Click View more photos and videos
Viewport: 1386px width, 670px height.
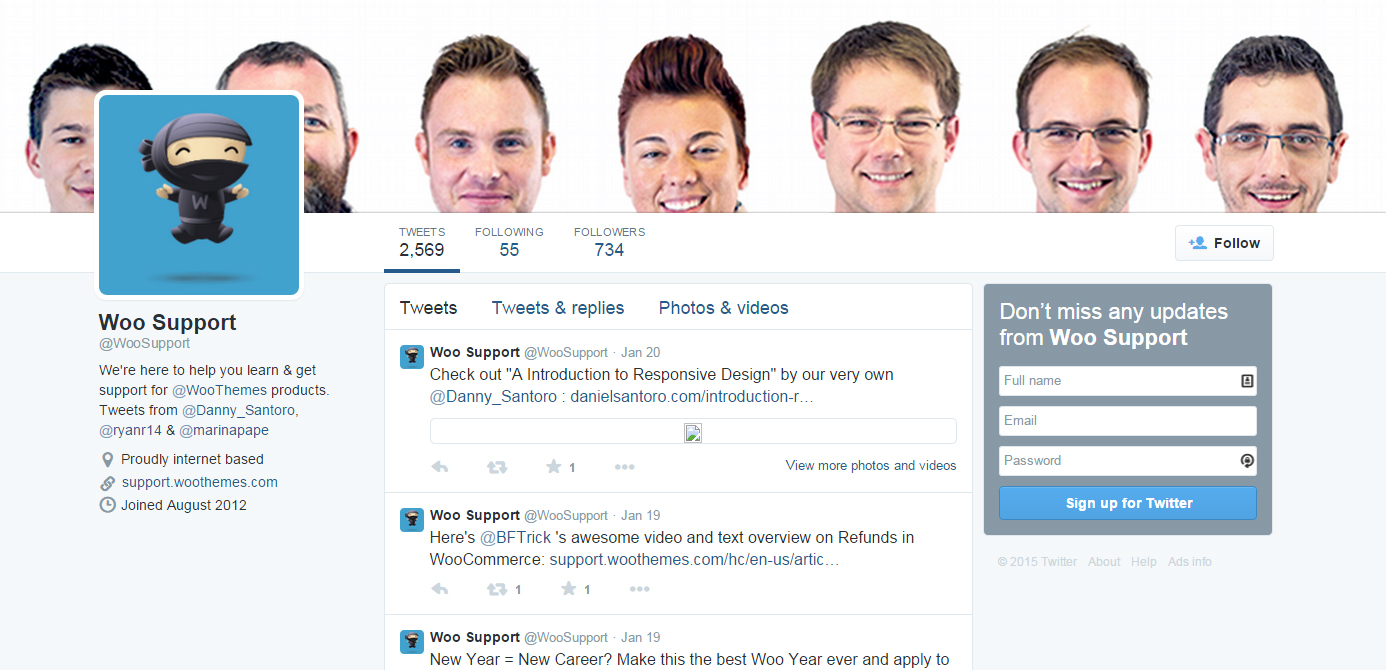click(x=871, y=465)
